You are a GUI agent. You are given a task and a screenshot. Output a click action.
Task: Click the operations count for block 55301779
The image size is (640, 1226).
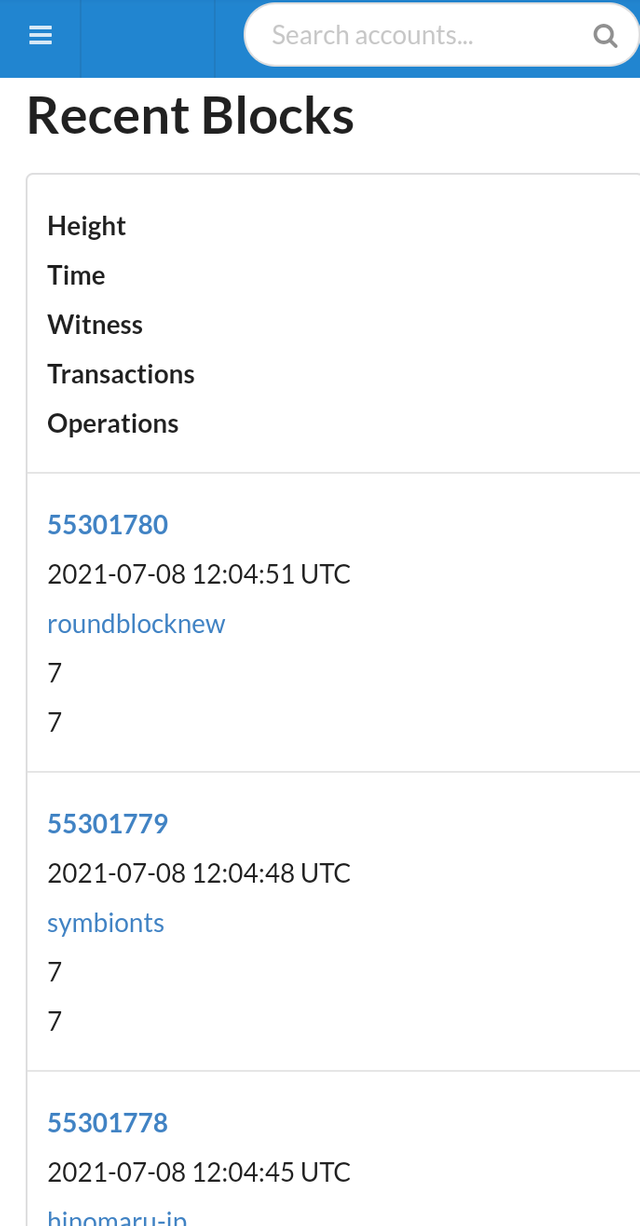54,1020
